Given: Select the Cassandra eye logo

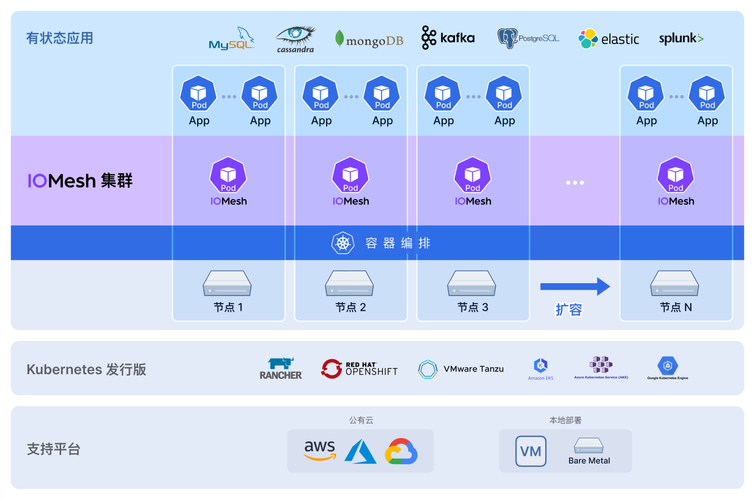Looking at the screenshot, I should (295, 39).
